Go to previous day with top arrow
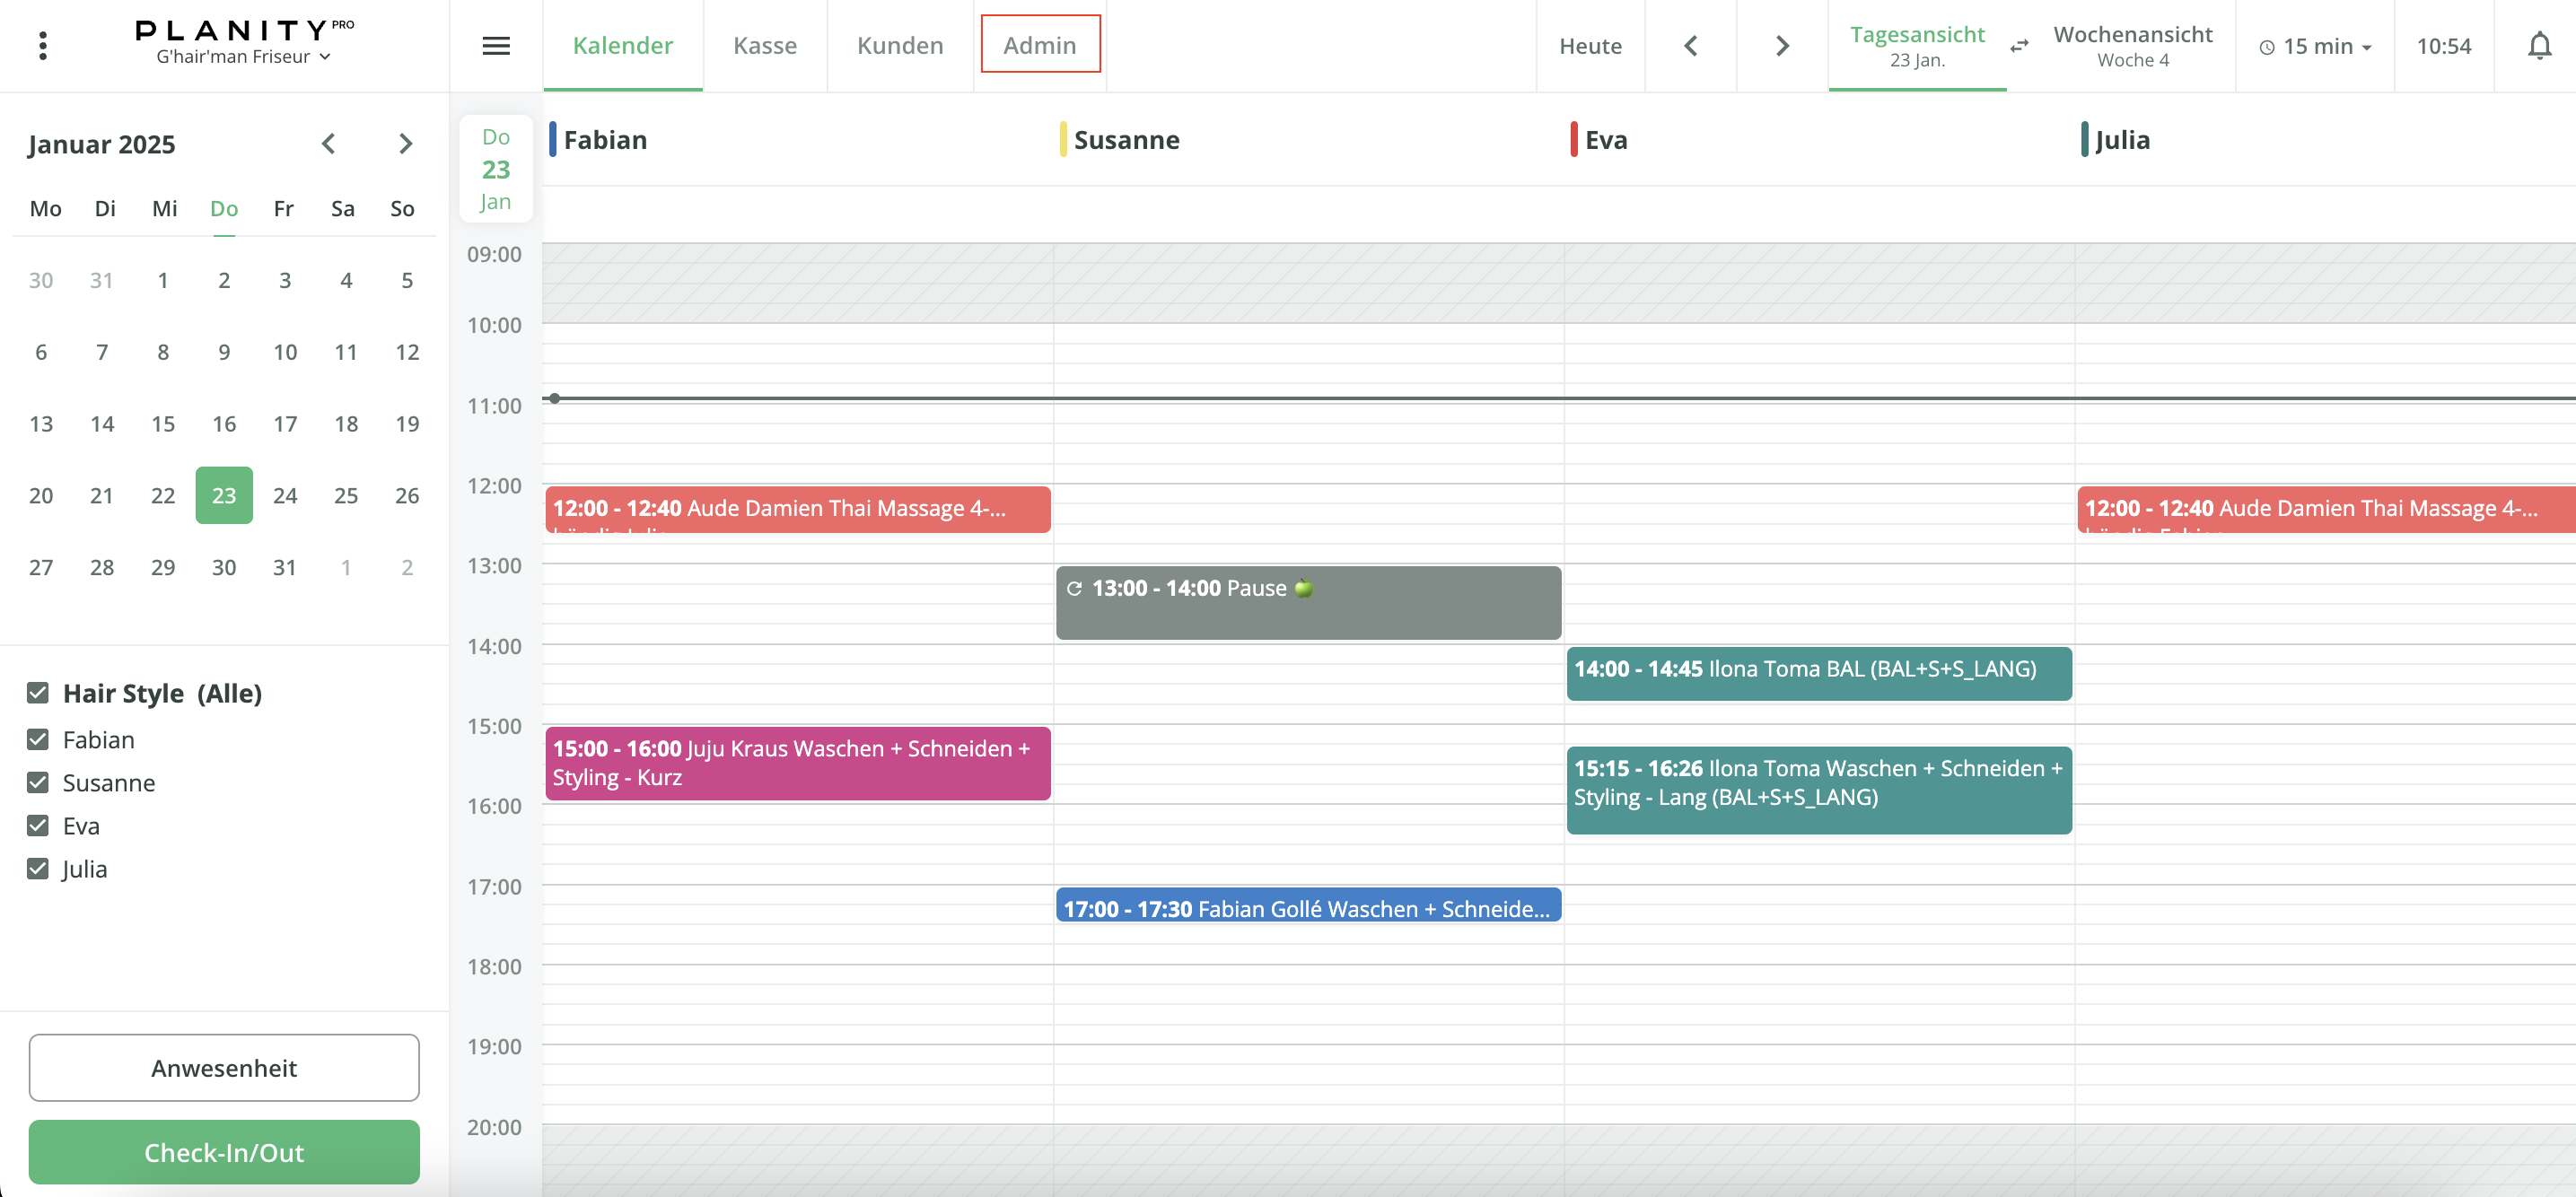This screenshot has width=2576, height=1197. point(1690,45)
